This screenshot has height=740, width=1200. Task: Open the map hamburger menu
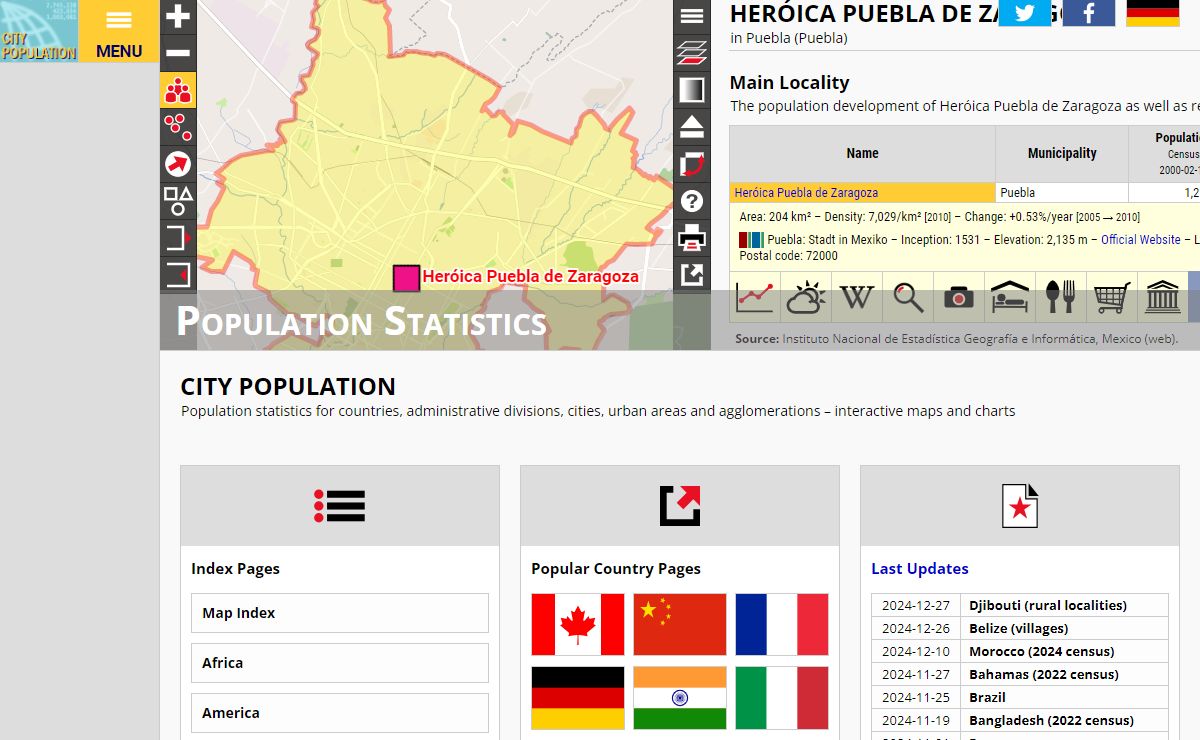pyautogui.click(x=692, y=16)
